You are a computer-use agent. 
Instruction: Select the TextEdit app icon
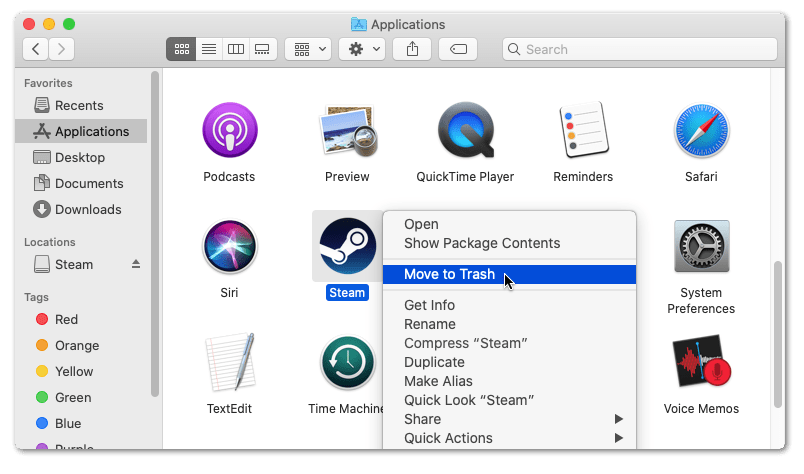[x=231, y=362]
